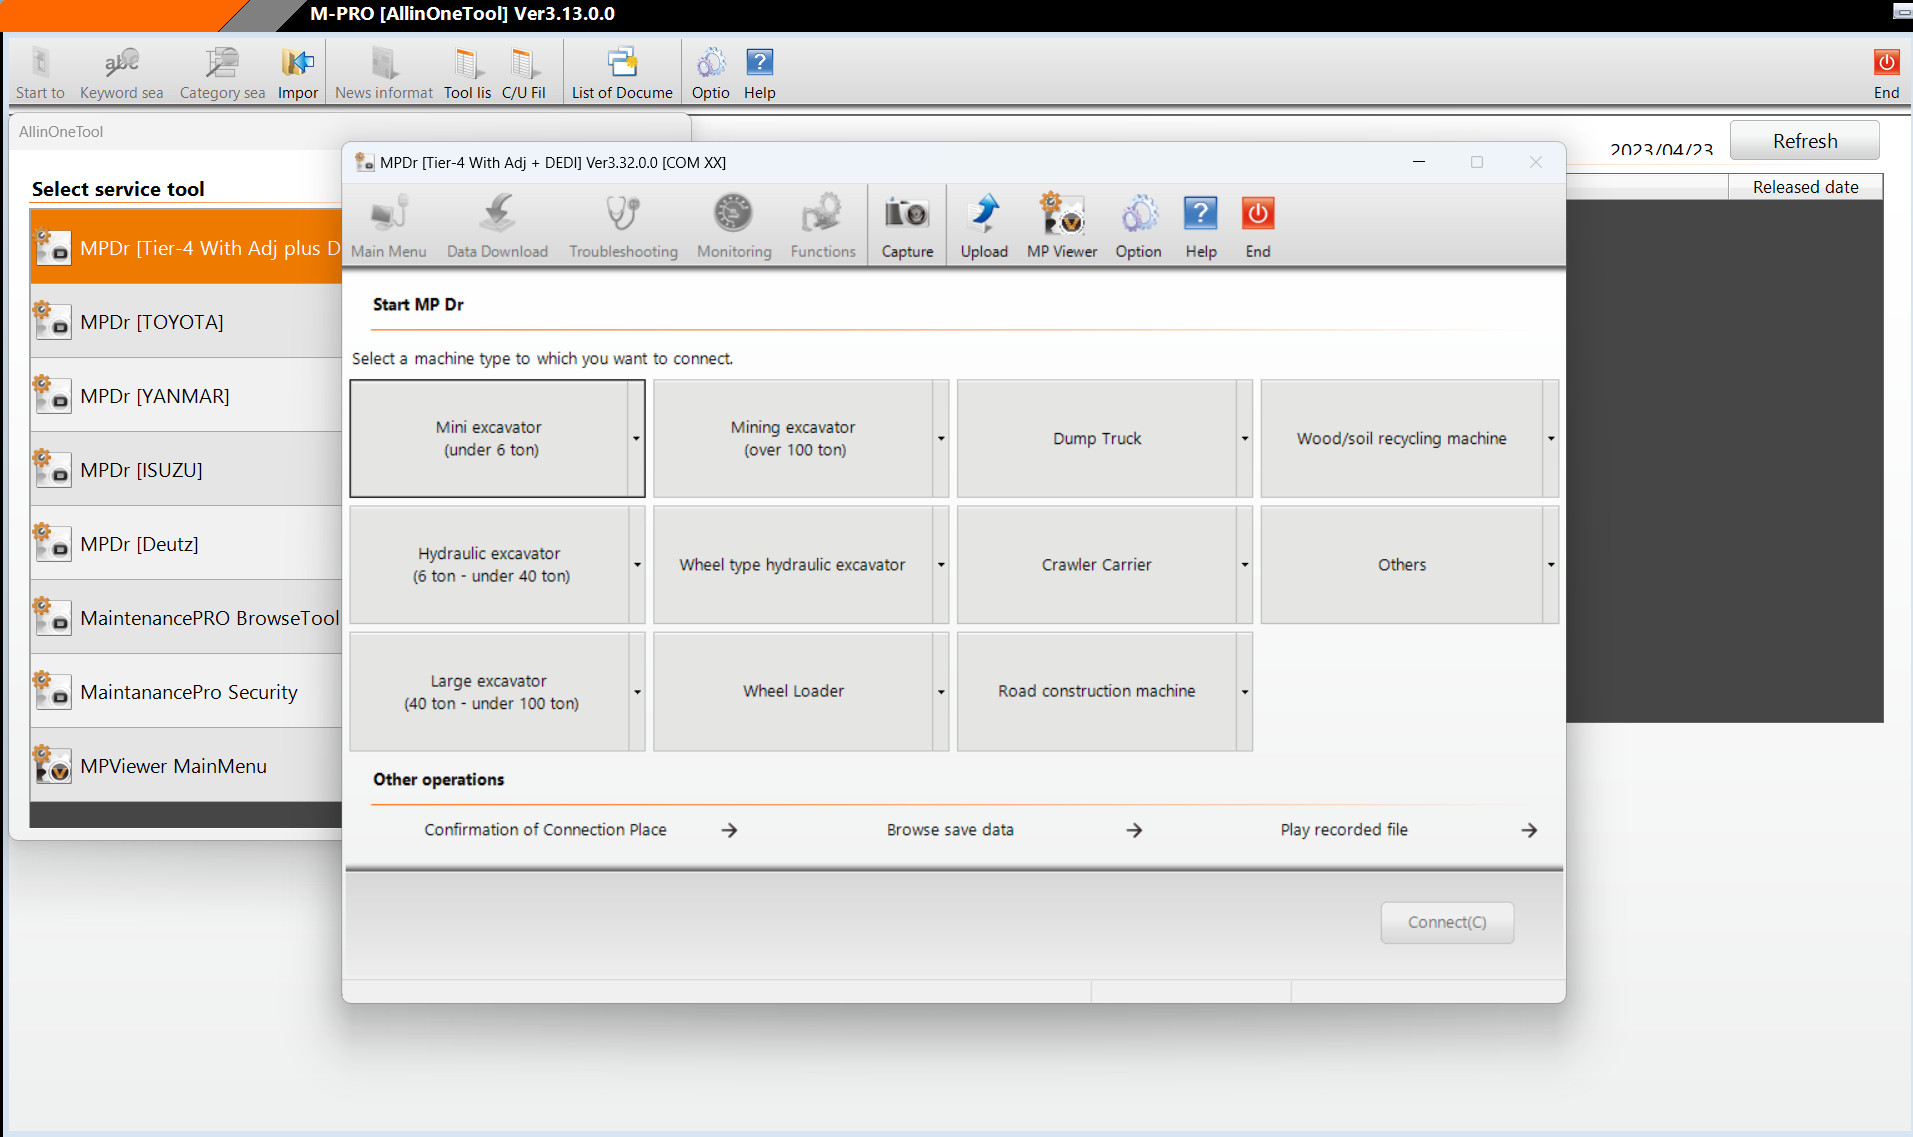The width and height of the screenshot is (1913, 1137).
Task: Open Troubleshooting stethoscope icon
Action: coord(623,214)
